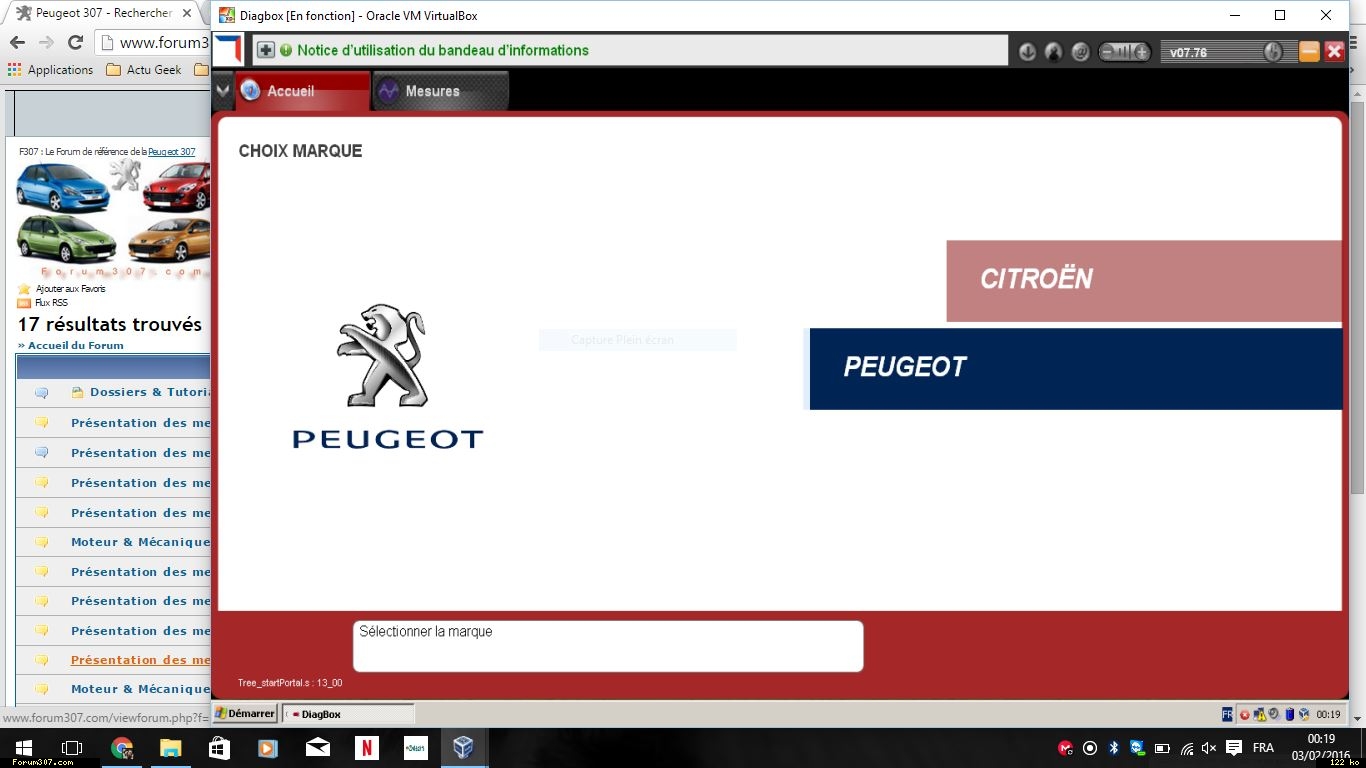Image resolution: width=1366 pixels, height=768 pixels.
Task: Select the PEUGEOT brand button
Action: (1075, 368)
